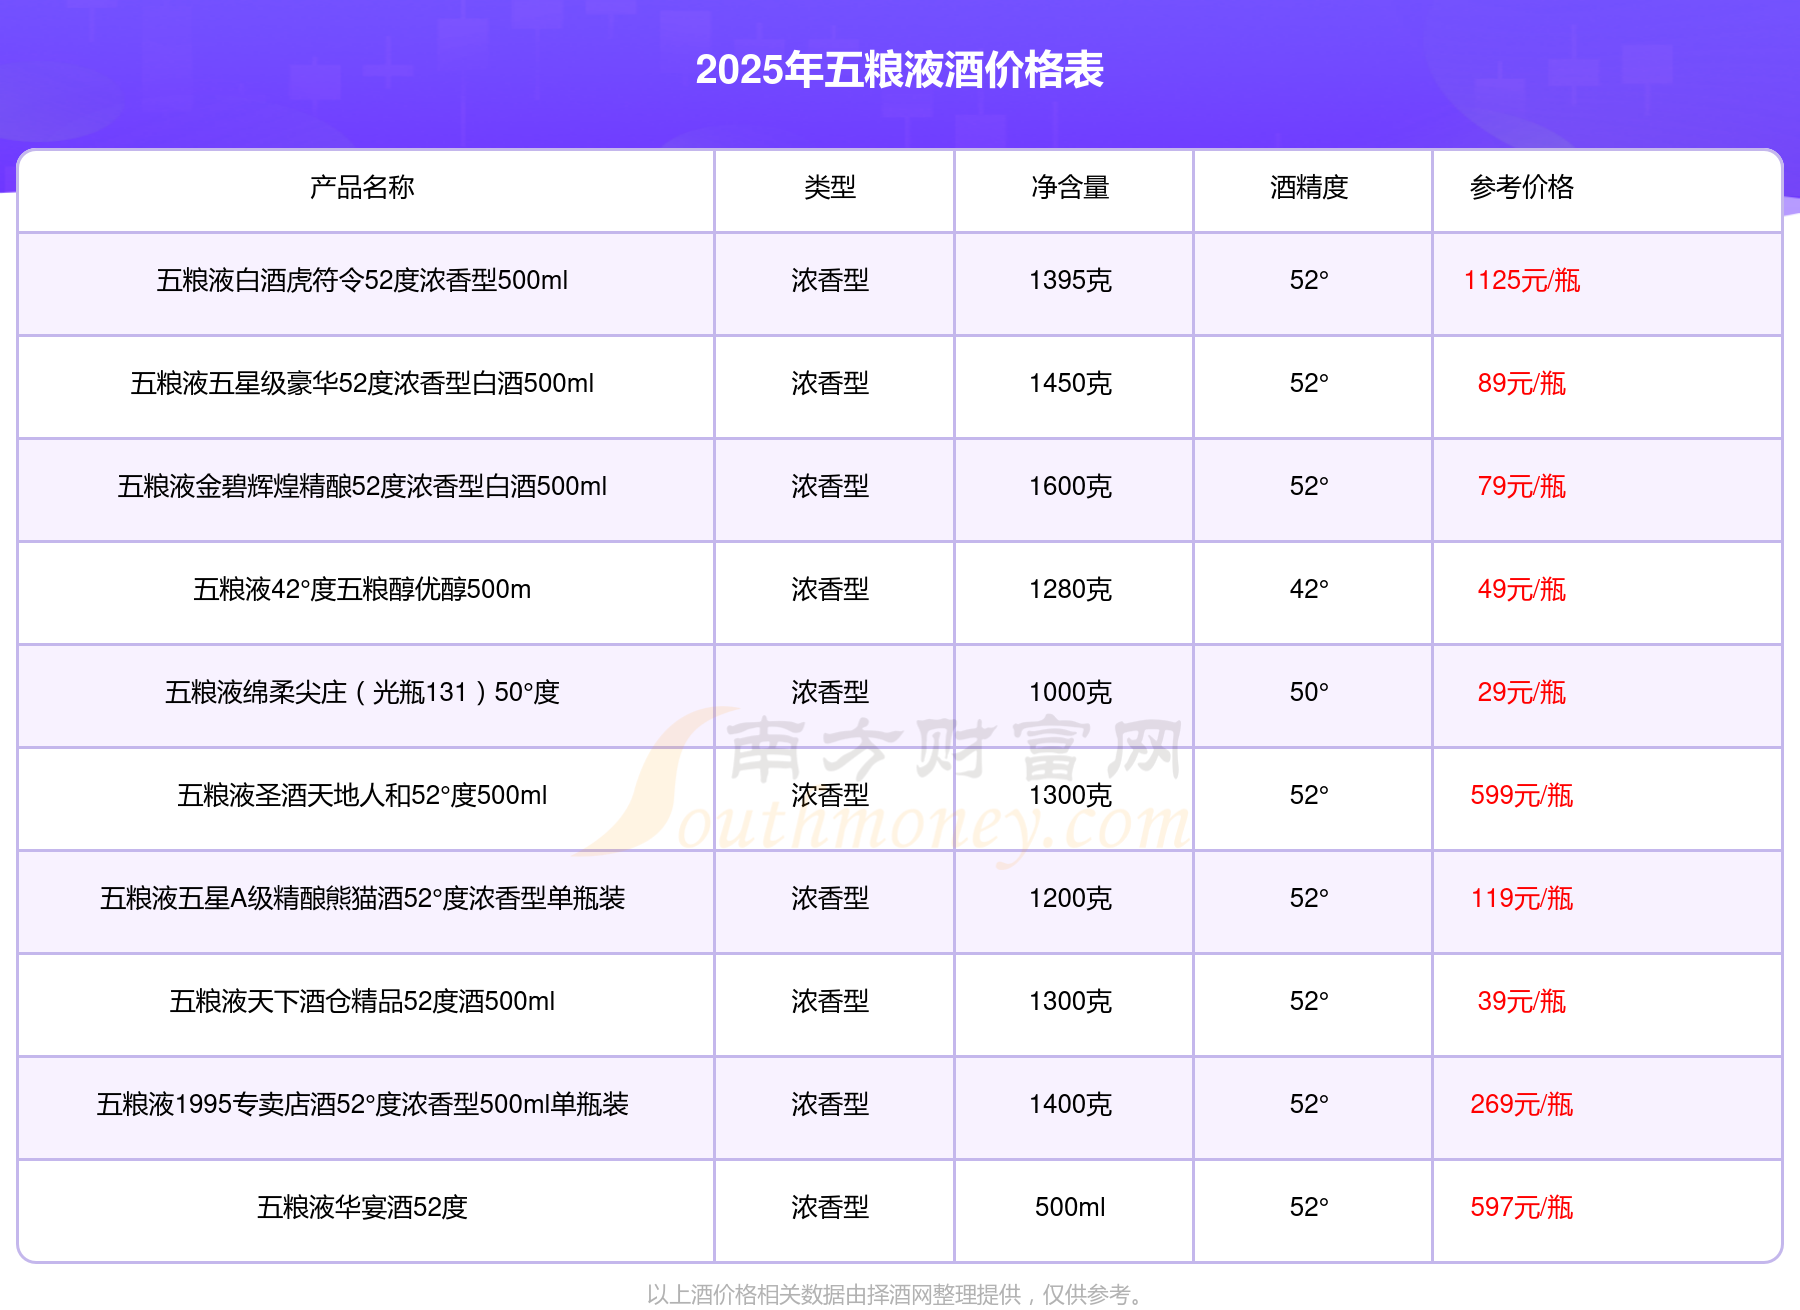Image resolution: width=1800 pixels, height=1310 pixels.
Task: Select "浓香型" type in the 天下酒仓精品 row
Action: [830, 1001]
